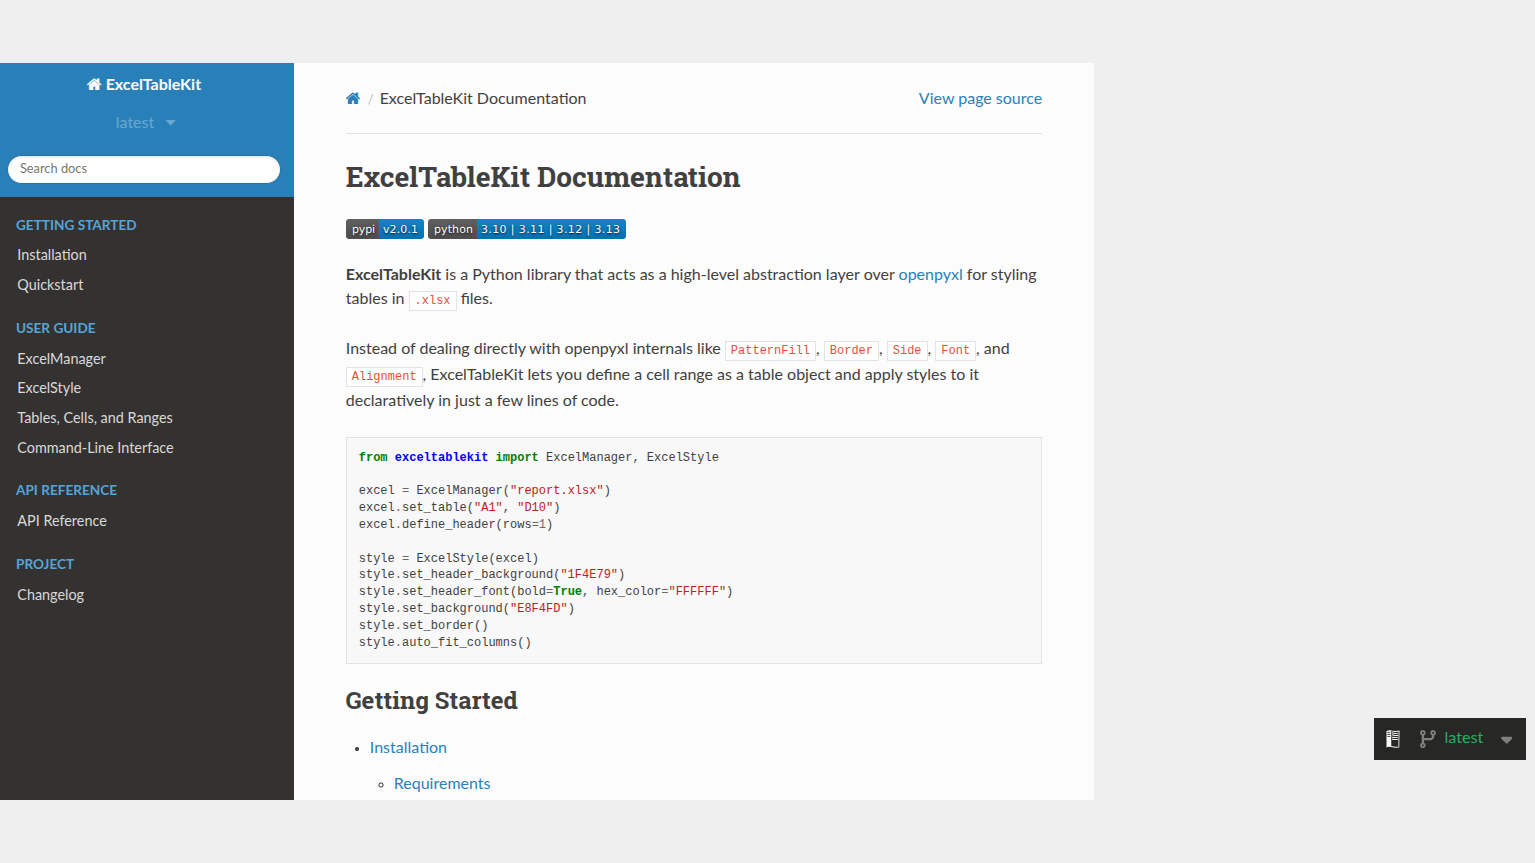Open the Installation link under Getting Started
1535x863 pixels.
coord(408,748)
